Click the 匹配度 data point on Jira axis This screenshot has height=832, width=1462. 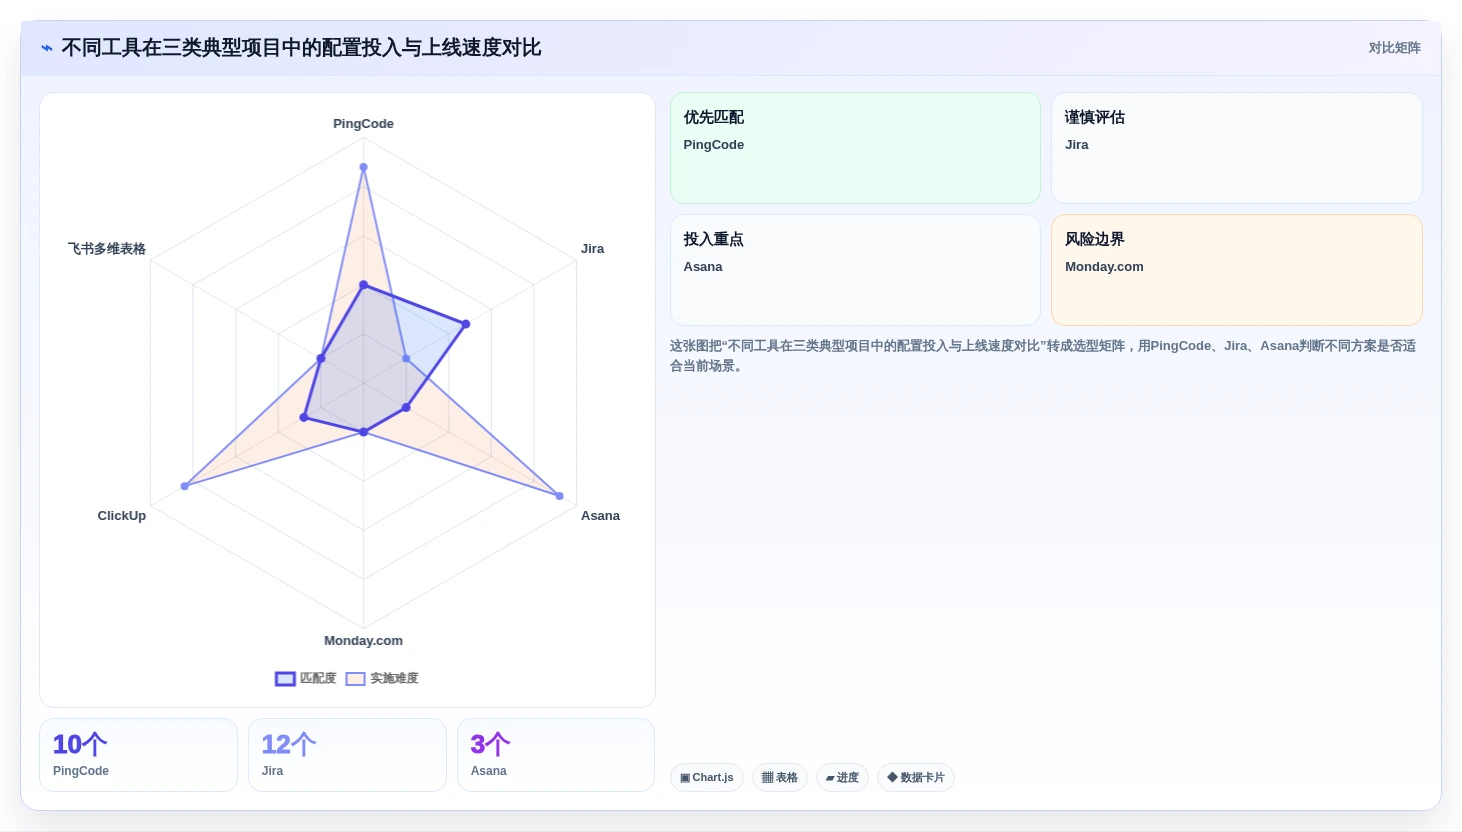point(465,324)
